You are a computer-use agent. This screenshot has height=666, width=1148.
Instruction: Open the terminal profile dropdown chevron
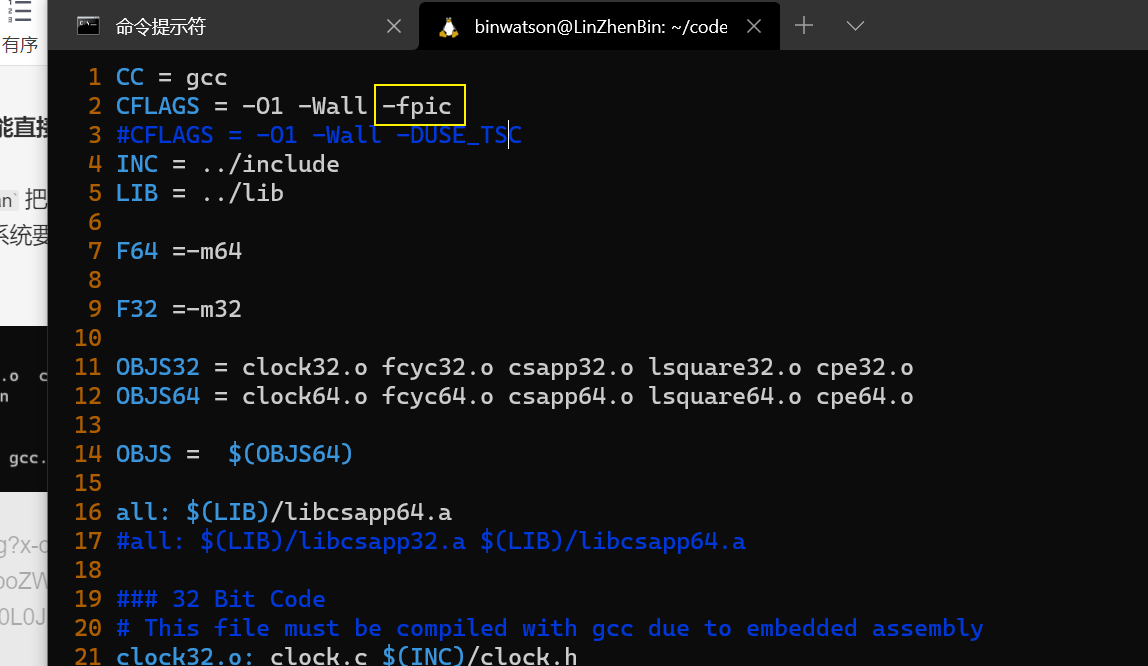pyautogui.click(x=855, y=26)
